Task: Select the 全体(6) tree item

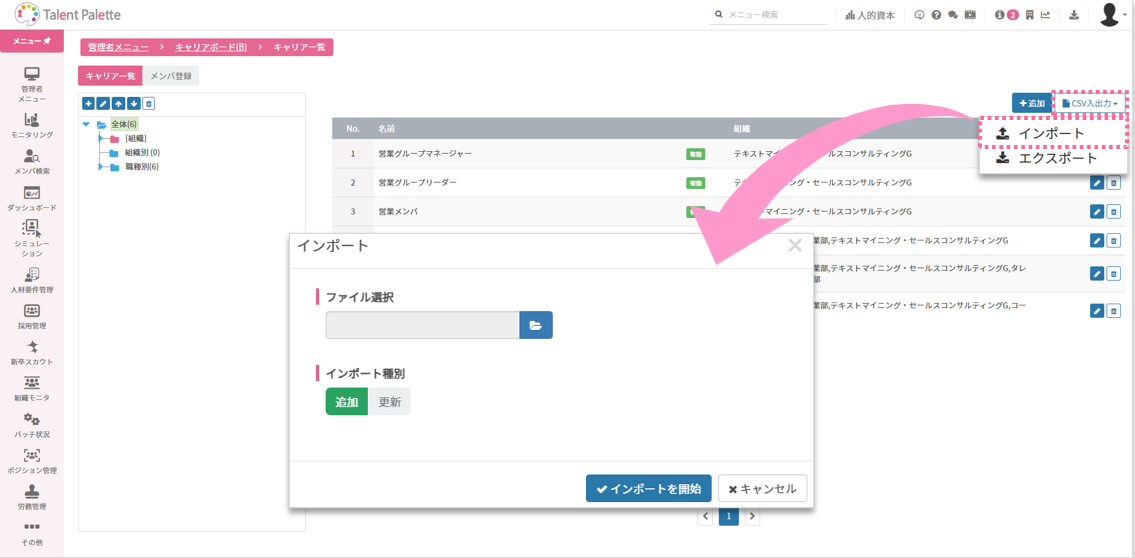Action: [x=124, y=124]
